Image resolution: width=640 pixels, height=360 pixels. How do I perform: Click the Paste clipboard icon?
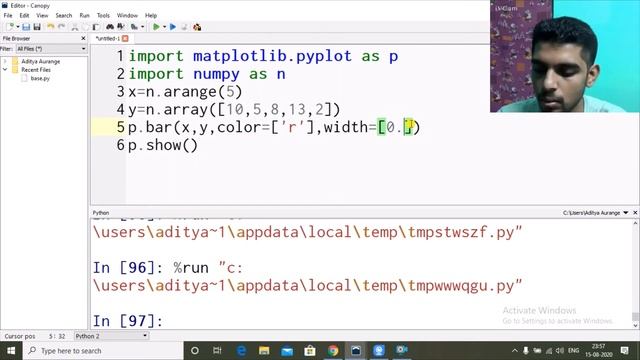[96, 27]
